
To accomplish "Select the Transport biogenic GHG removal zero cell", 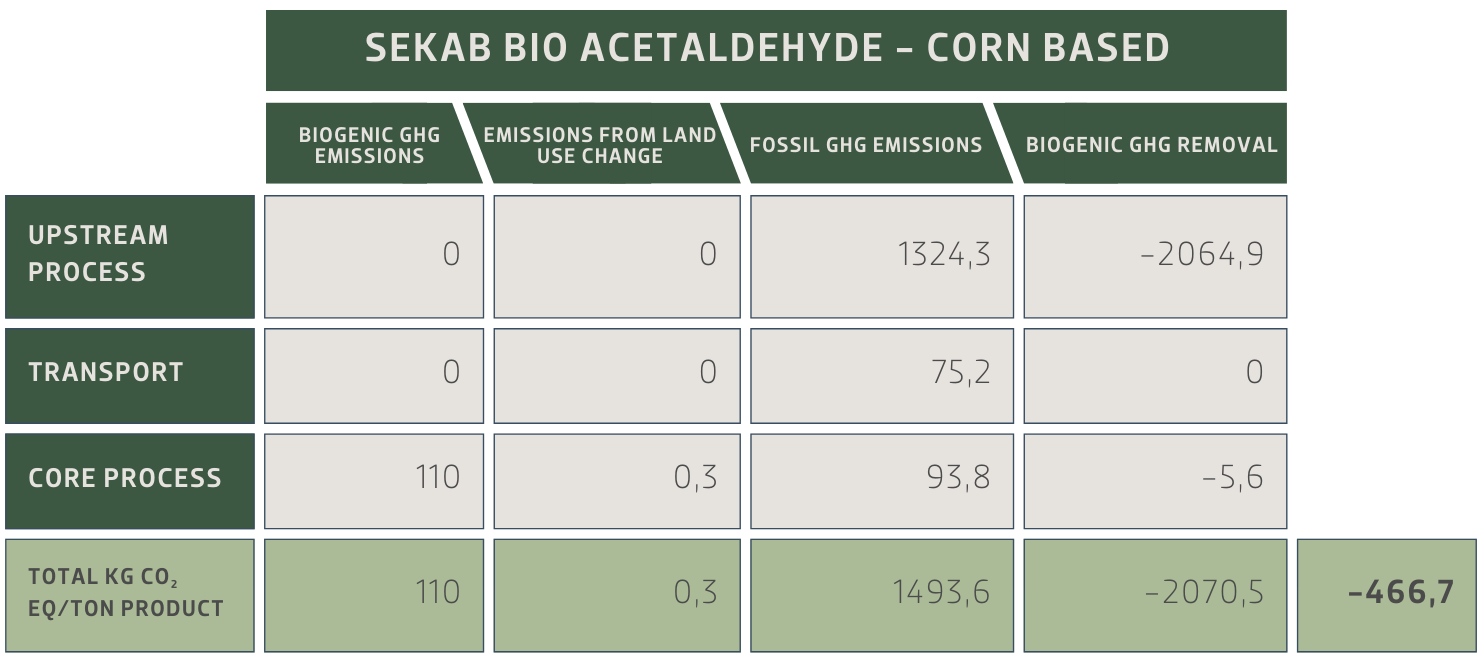I will (x=1155, y=374).
